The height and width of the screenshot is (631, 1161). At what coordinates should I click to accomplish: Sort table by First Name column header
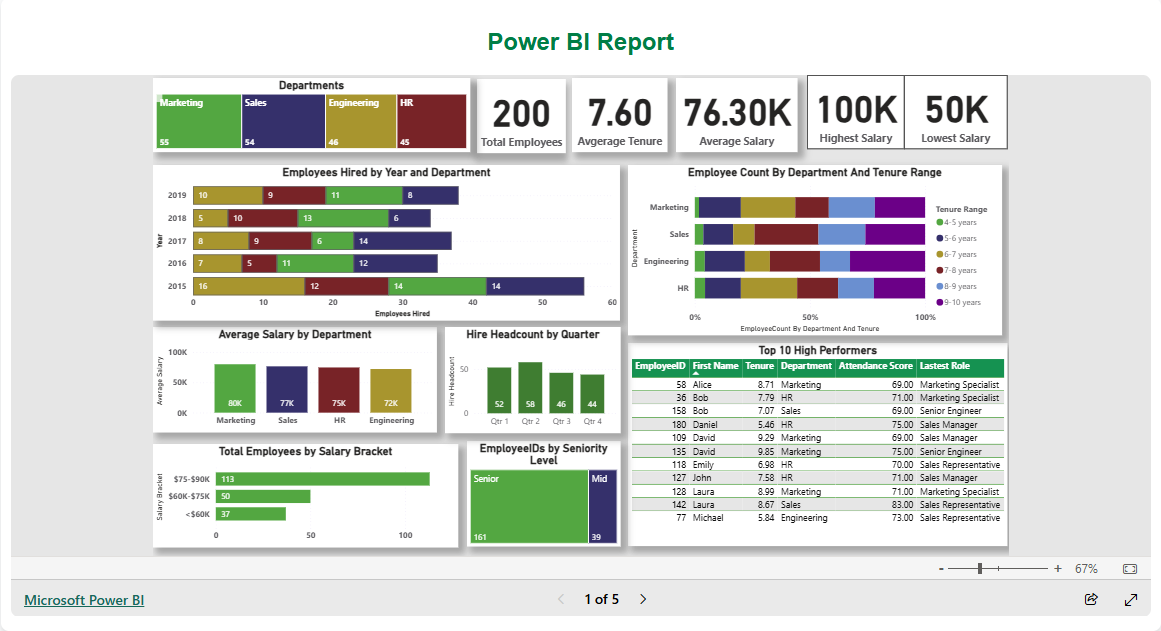pos(715,367)
